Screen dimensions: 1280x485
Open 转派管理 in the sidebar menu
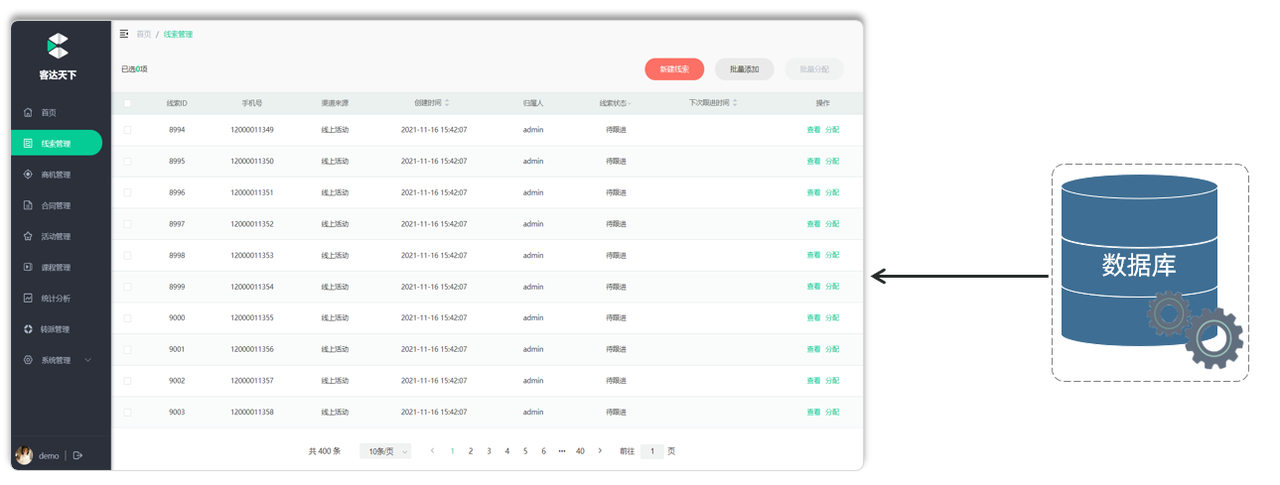tap(56, 329)
